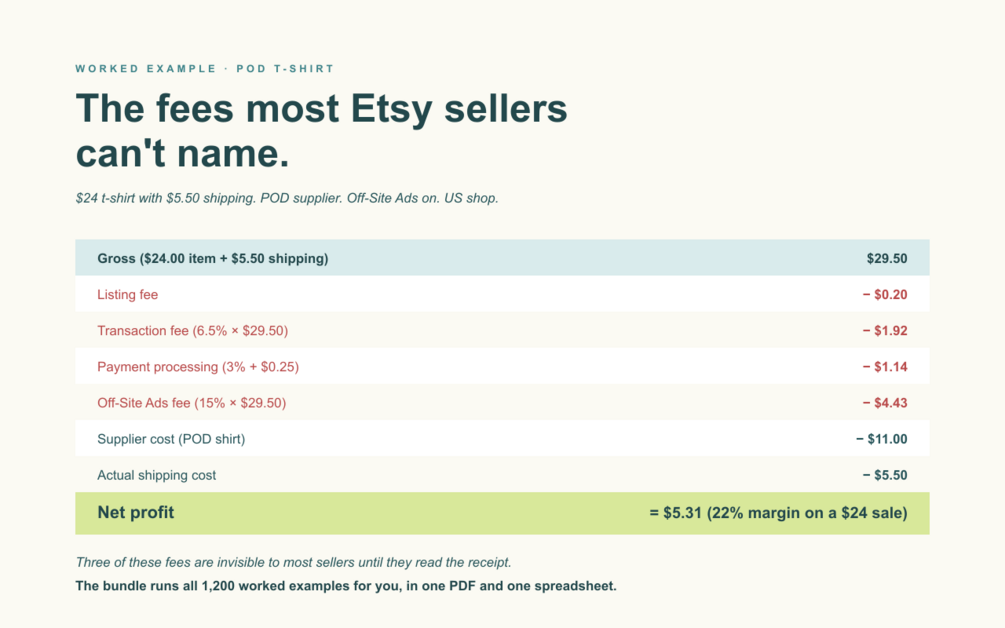Click the bundle 1,200 worked examples sentence
Screen dimensions: 1005x628
point(346,586)
